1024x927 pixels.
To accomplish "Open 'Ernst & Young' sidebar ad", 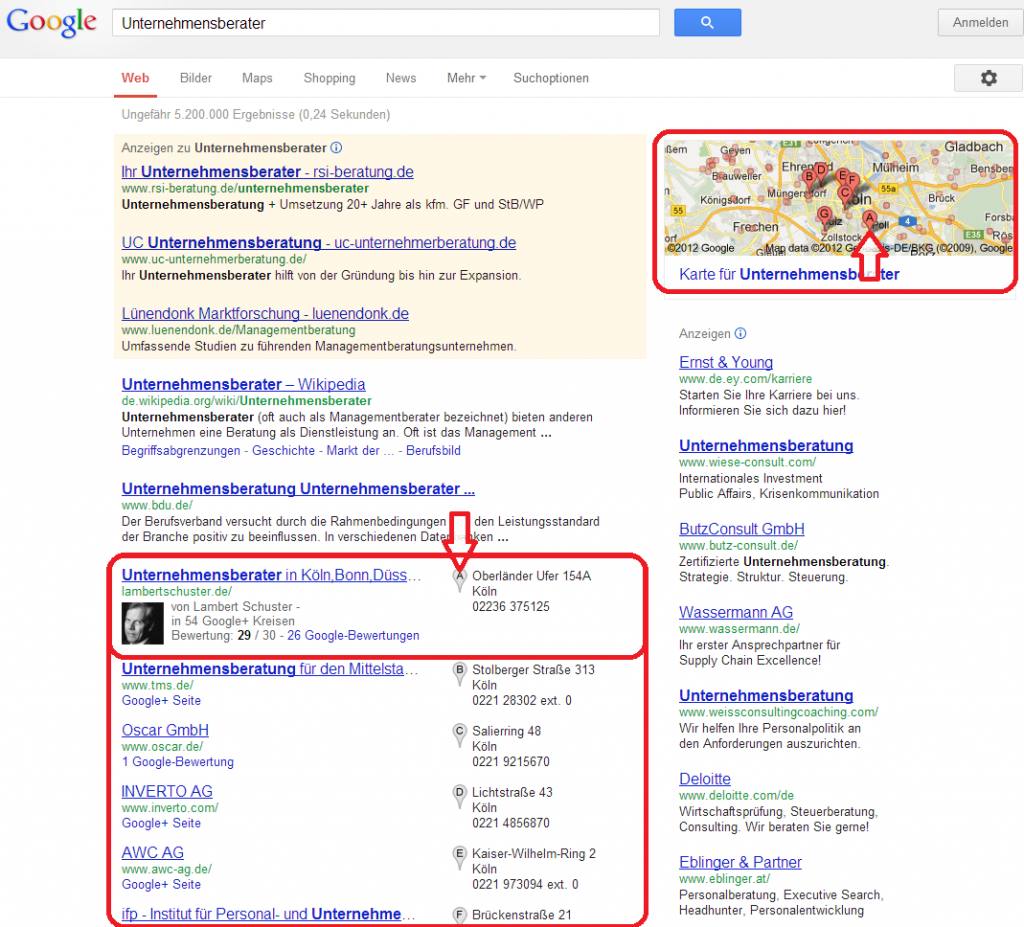I will coord(726,363).
